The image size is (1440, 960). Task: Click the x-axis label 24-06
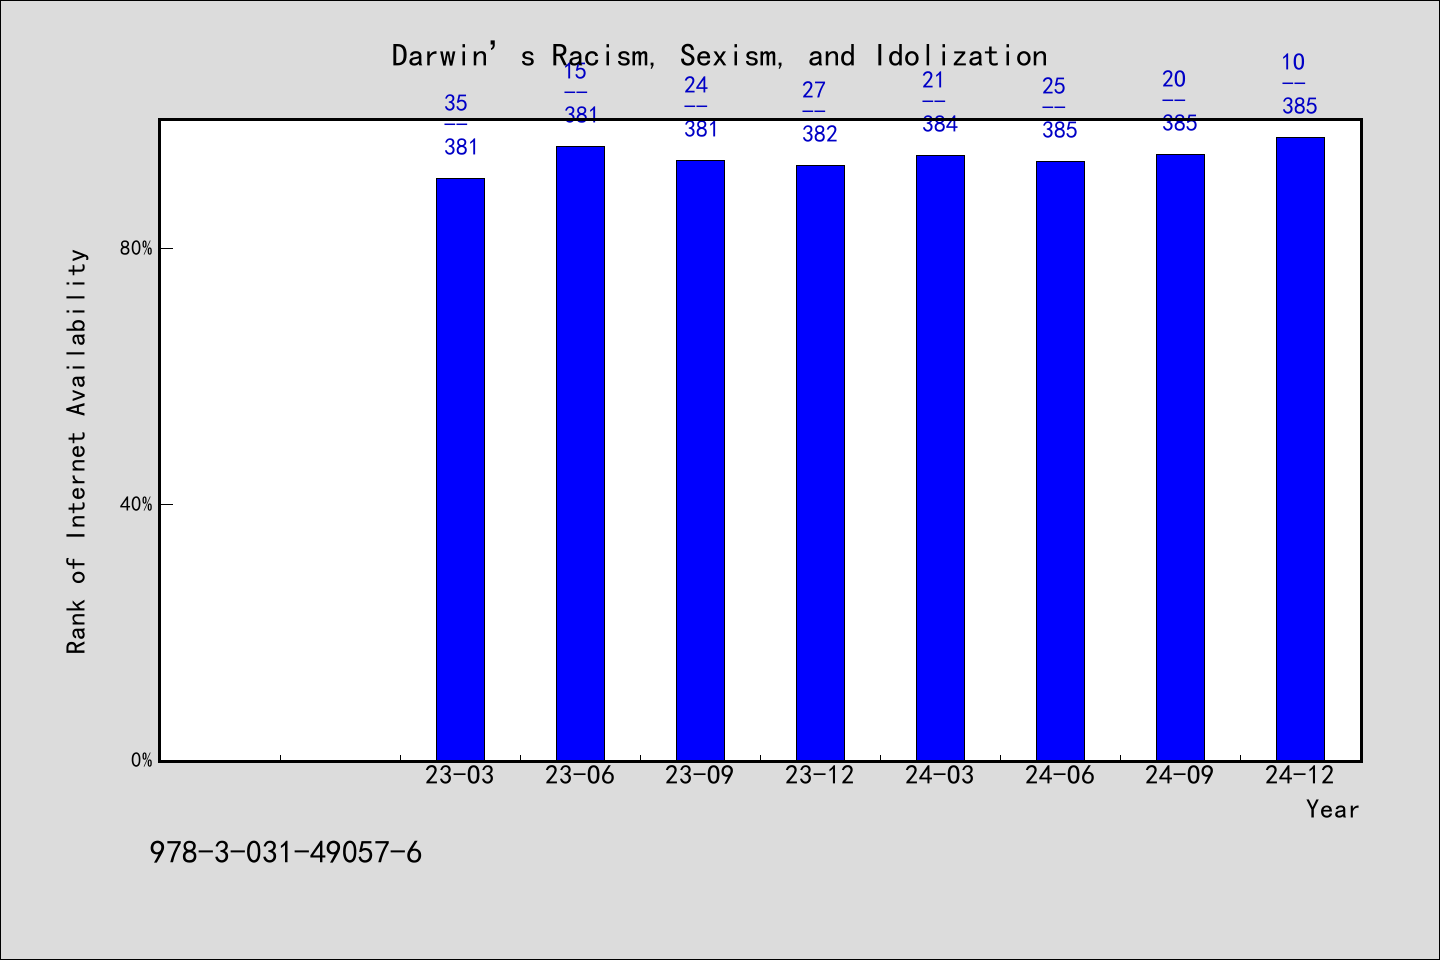click(1060, 775)
